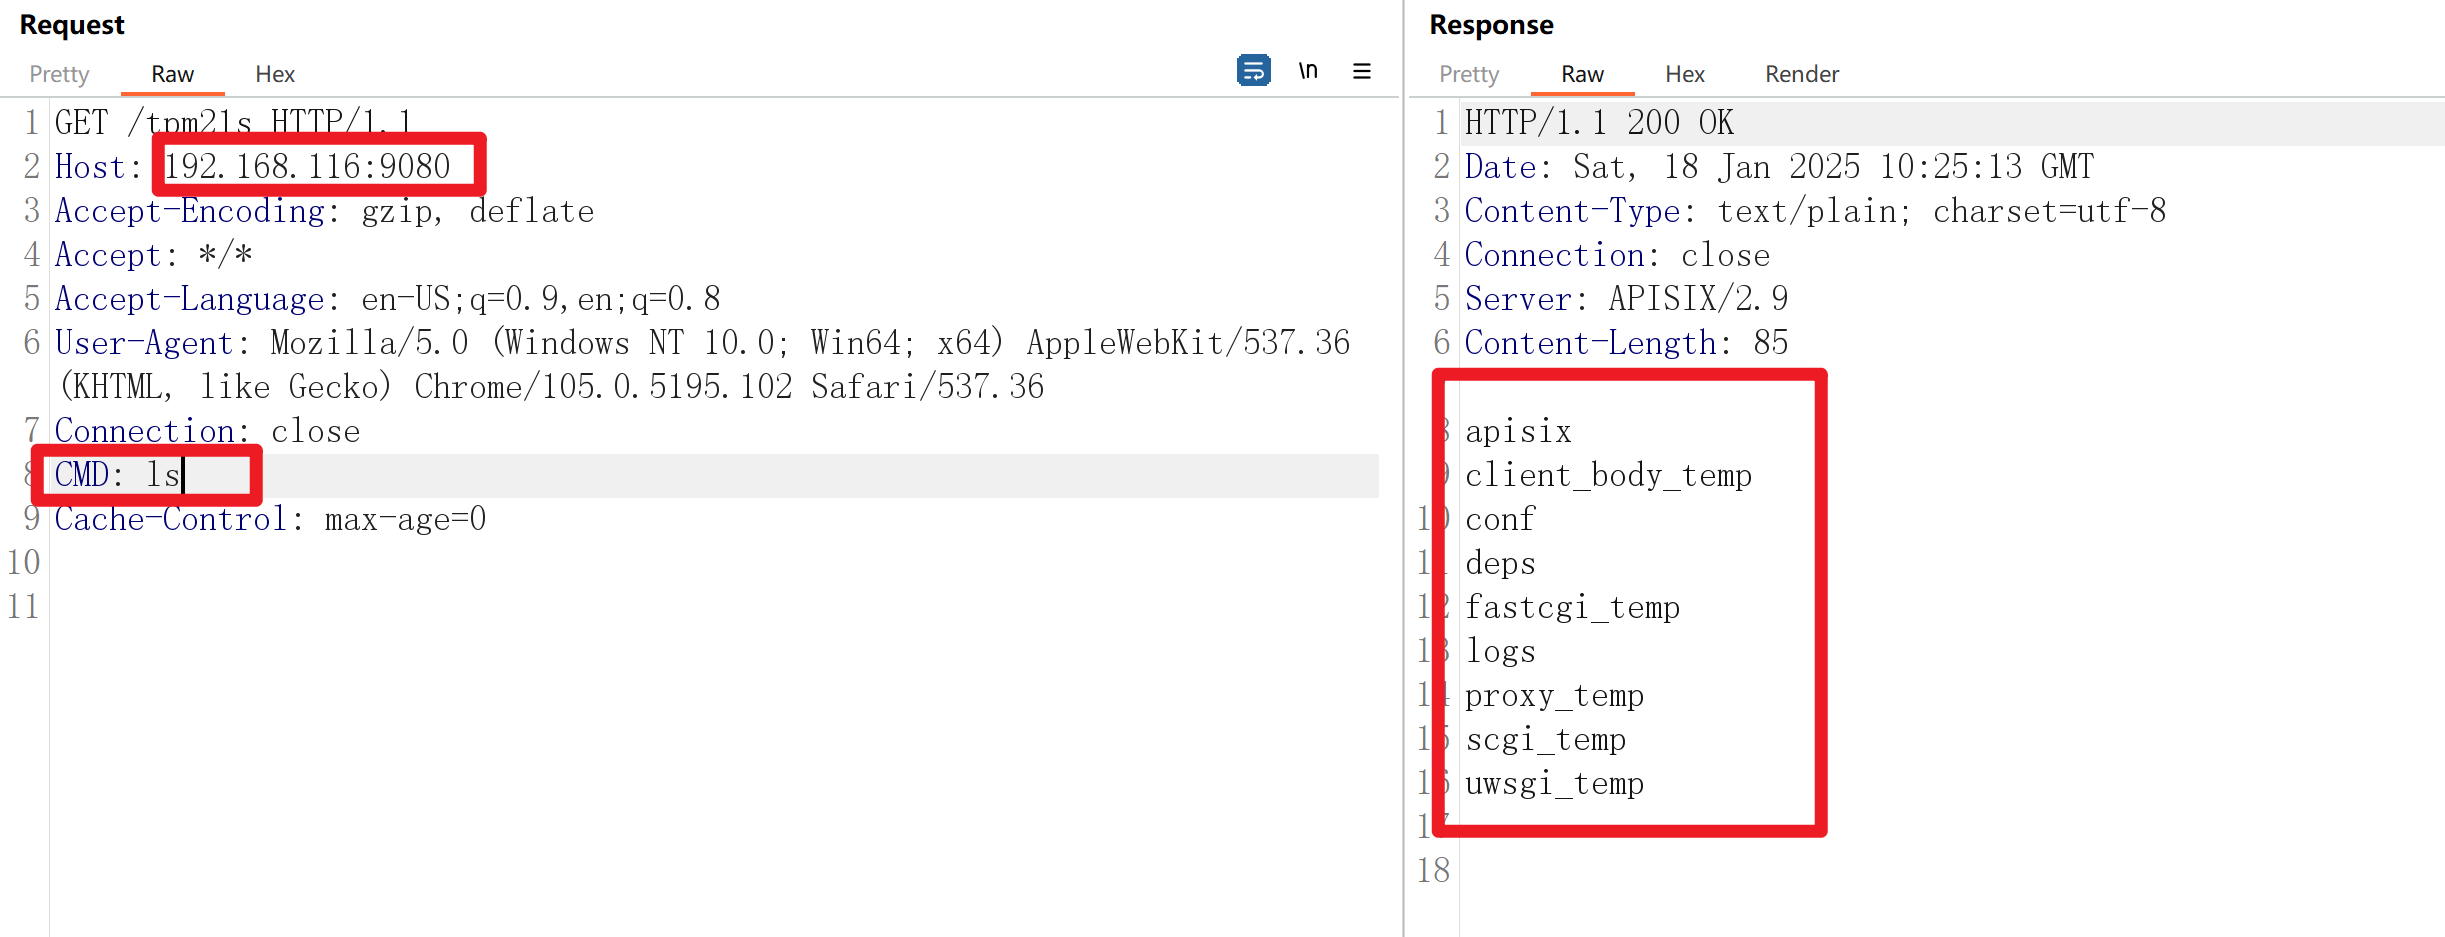The image size is (2445, 937).
Task: Click the GET /tpm2ls request line
Action: (233, 122)
